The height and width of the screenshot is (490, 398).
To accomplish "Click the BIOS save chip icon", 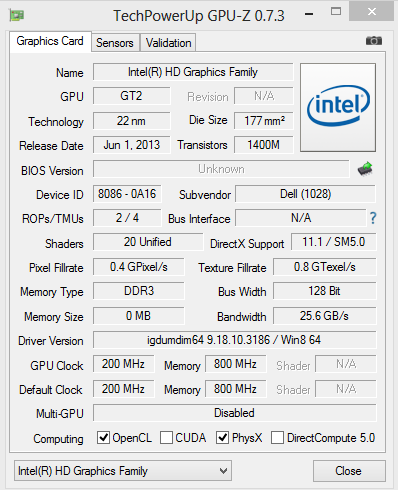I will coord(365,169).
